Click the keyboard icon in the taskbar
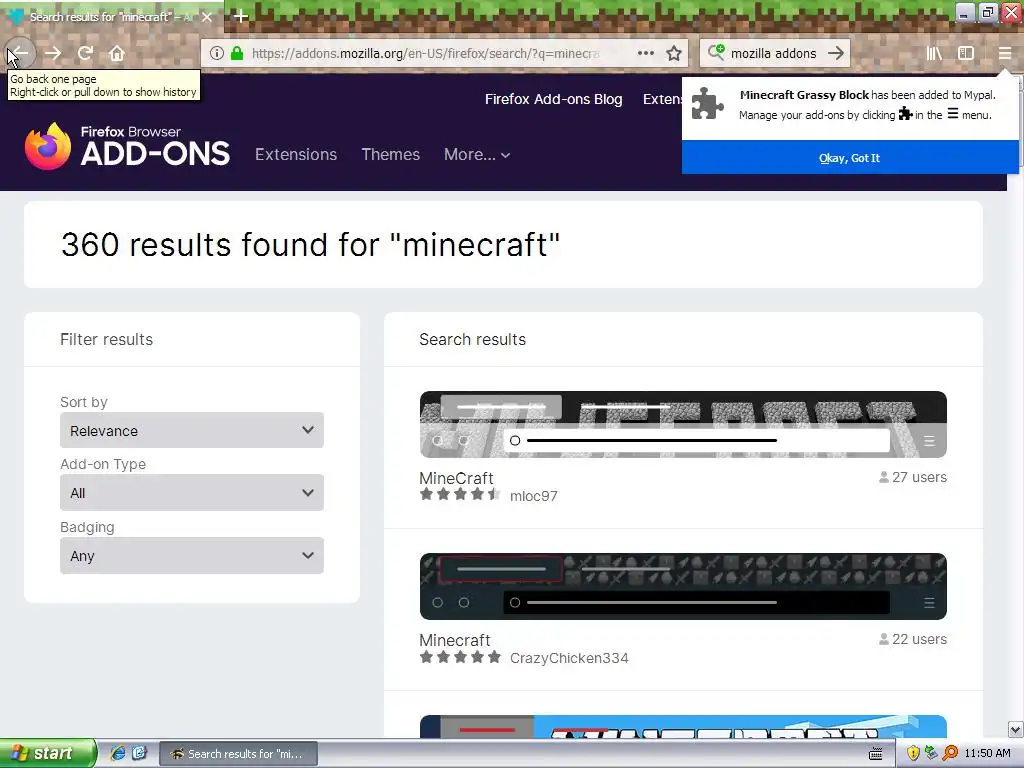The height and width of the screenshot is (768, 1024). point(876,754)
